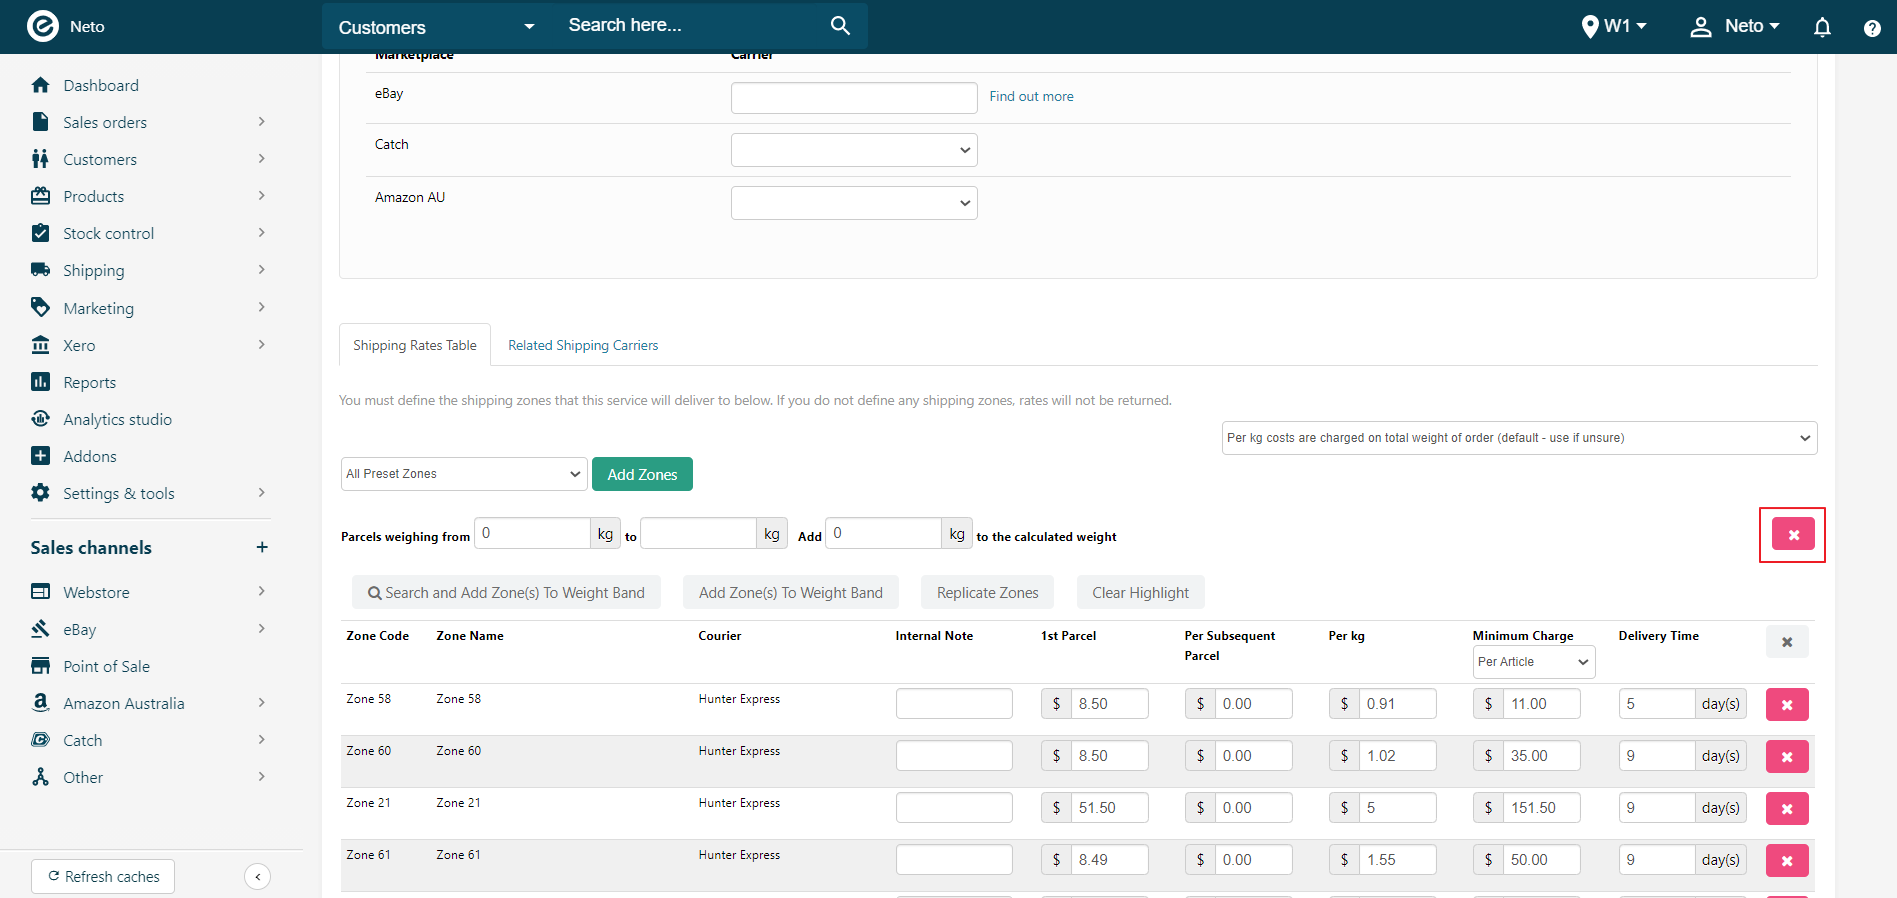
Task: Expand the Shipping menu chevron
Action: [262, 270]
